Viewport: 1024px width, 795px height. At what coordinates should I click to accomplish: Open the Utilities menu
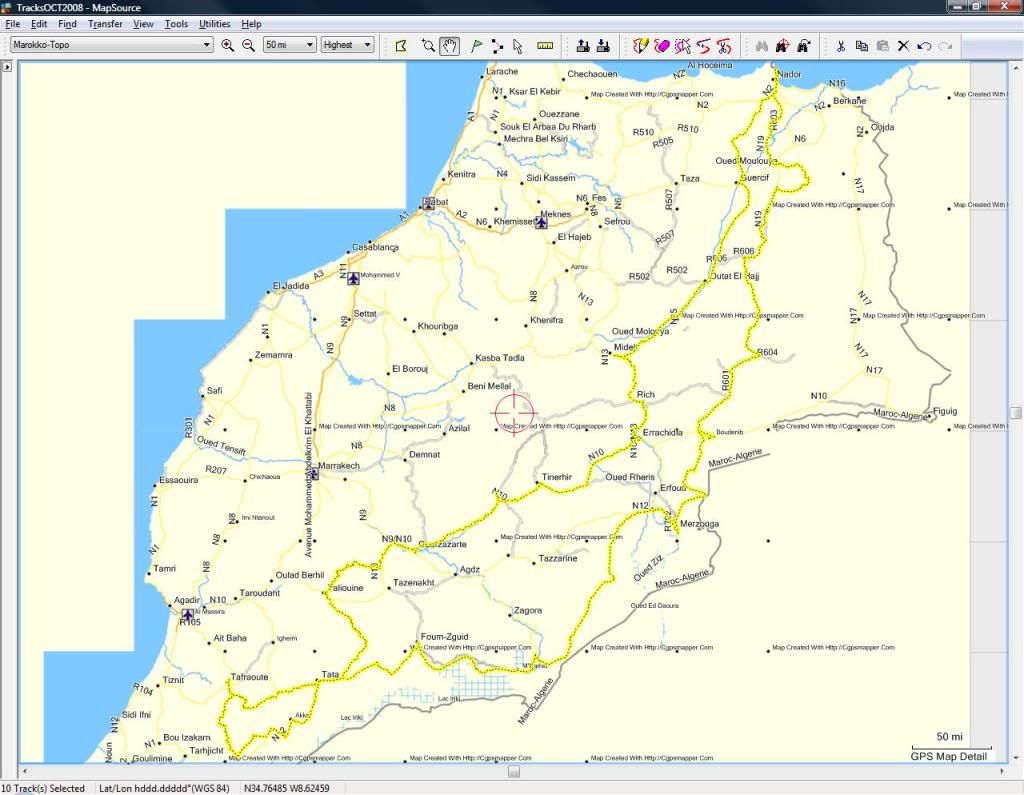pyautogui.click(x=214, y=24)
